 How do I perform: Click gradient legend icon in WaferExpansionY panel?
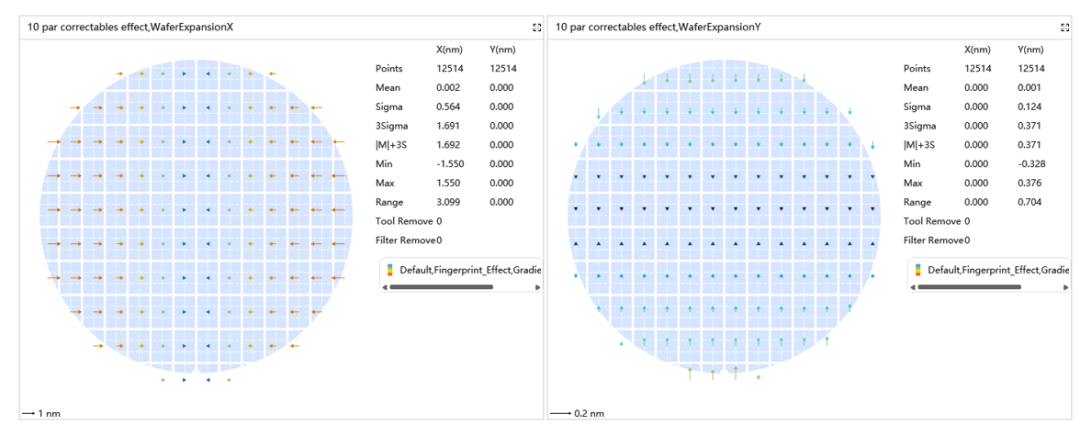point(917,269)
